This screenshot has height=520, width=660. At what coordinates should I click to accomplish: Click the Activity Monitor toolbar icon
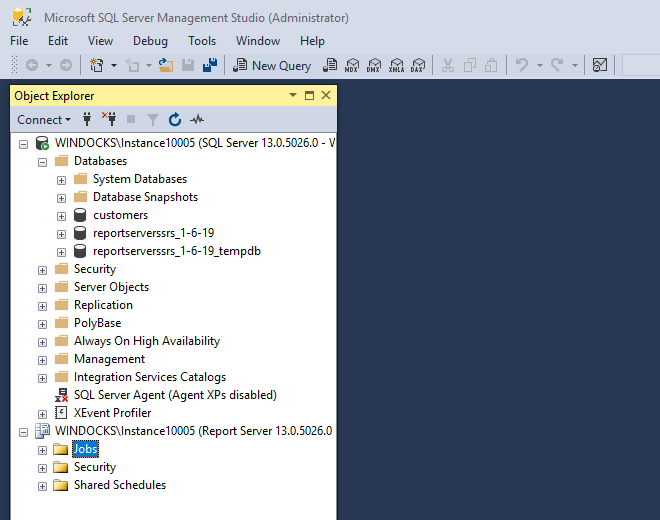tap(600, 65)
